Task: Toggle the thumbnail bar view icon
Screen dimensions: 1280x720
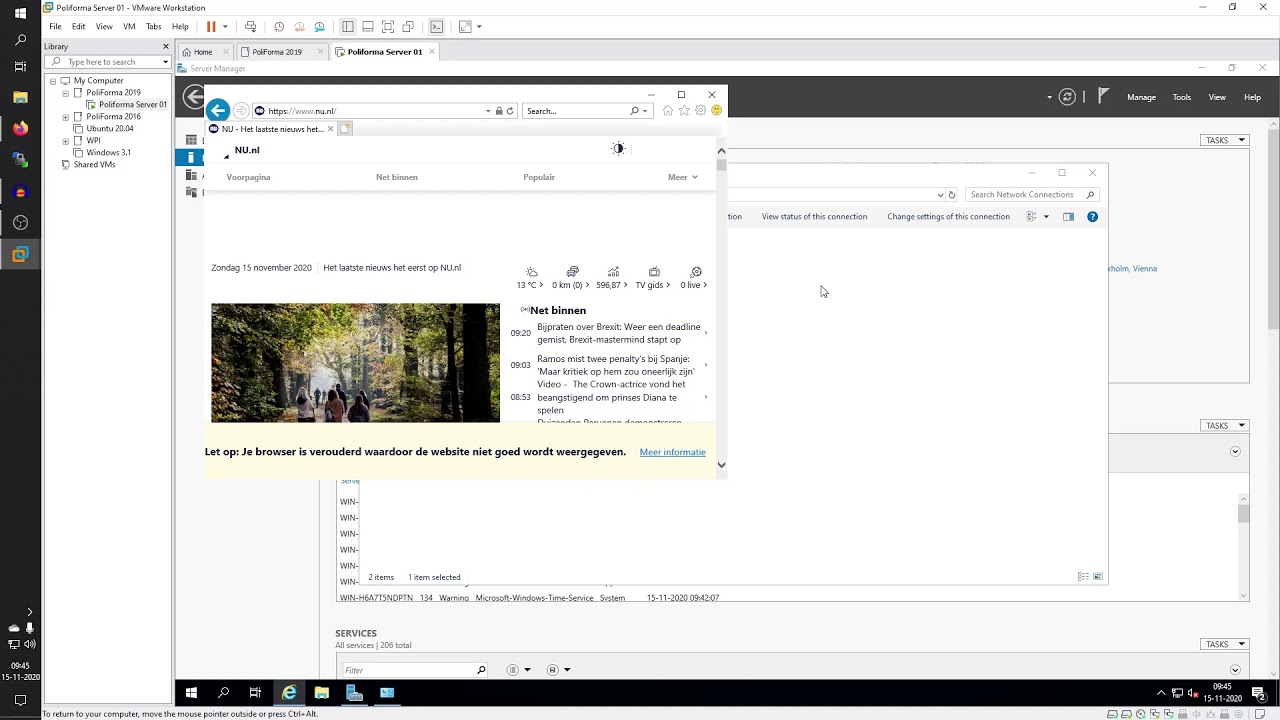Action: [x=368, y=27]
